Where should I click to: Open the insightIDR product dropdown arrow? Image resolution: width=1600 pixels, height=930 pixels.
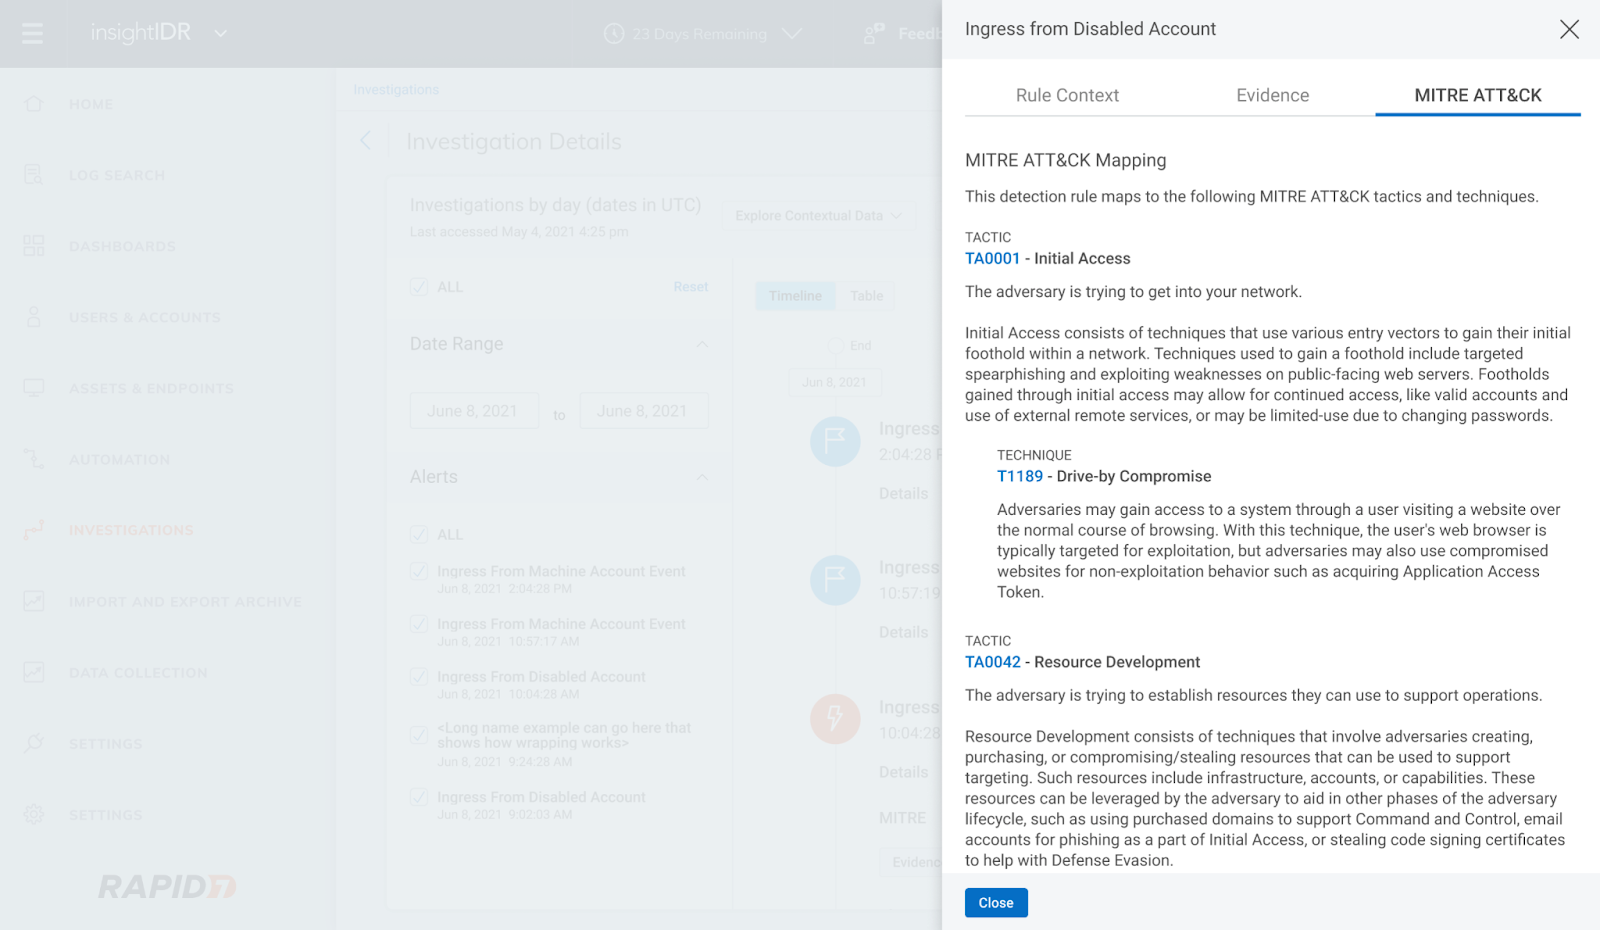coord(221,34)
